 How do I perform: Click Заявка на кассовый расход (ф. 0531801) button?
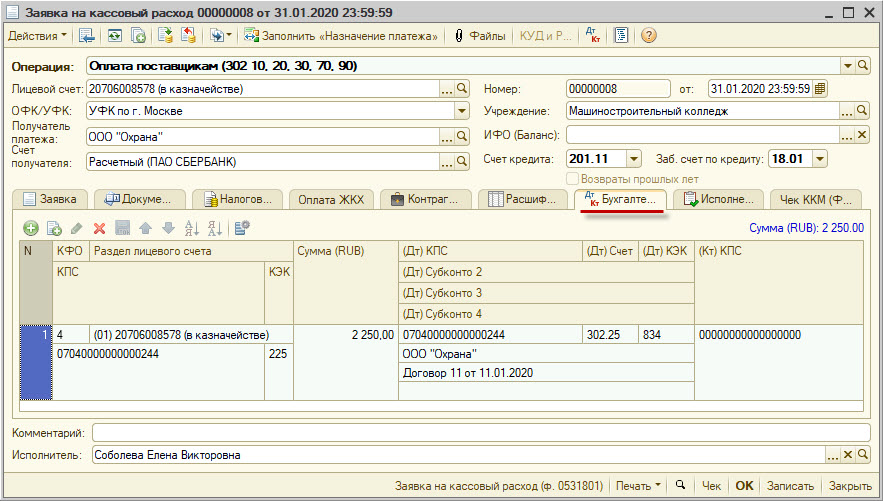point(499,486)
